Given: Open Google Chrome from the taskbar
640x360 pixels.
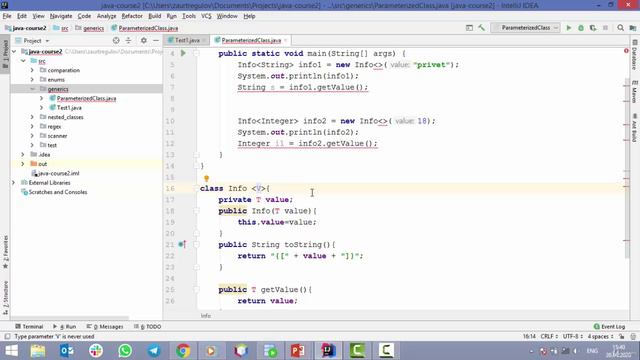Looking at the screenshot, I should click(x=183, y=351).
